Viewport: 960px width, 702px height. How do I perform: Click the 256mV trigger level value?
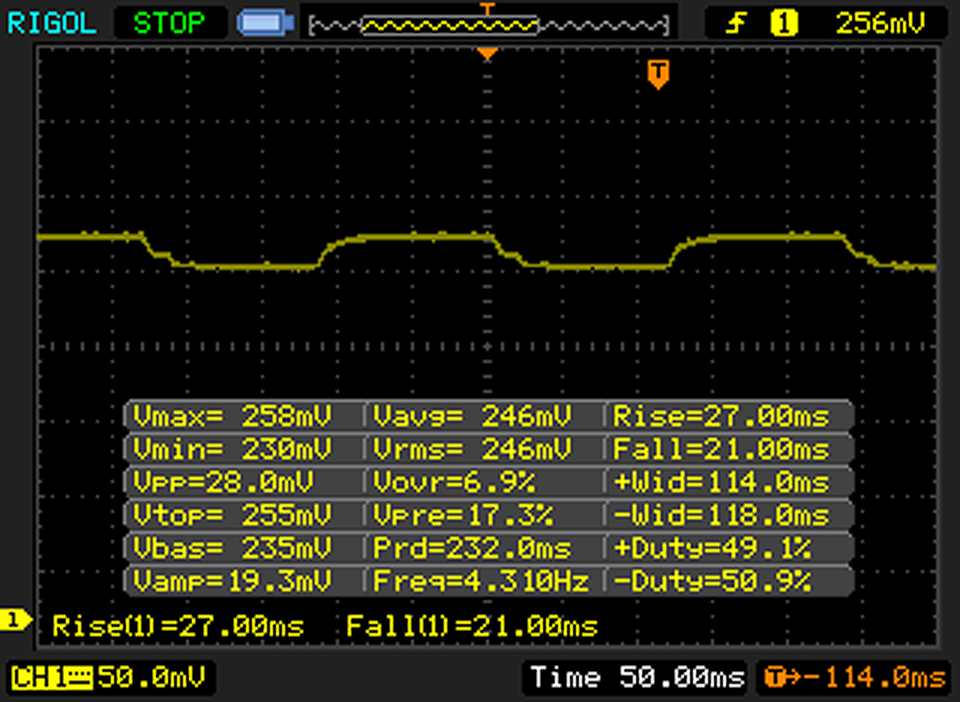(880, 23)
